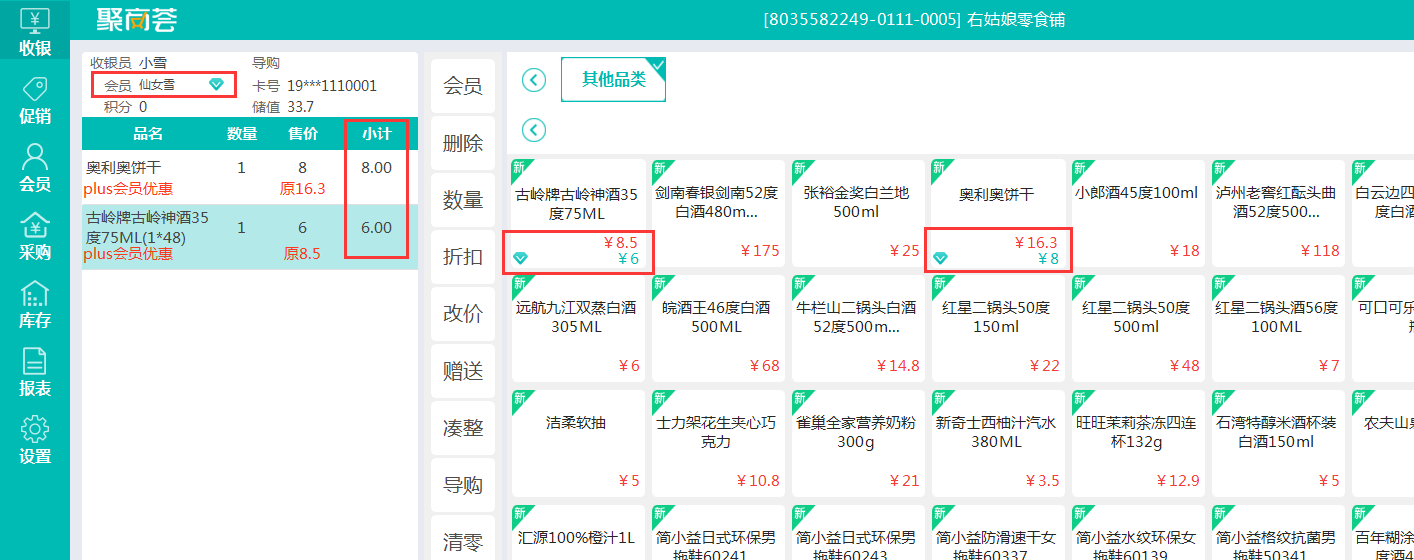The image size is (1414, 560).
Task: Click the 数量 quantity button
Action: (463, 200)
